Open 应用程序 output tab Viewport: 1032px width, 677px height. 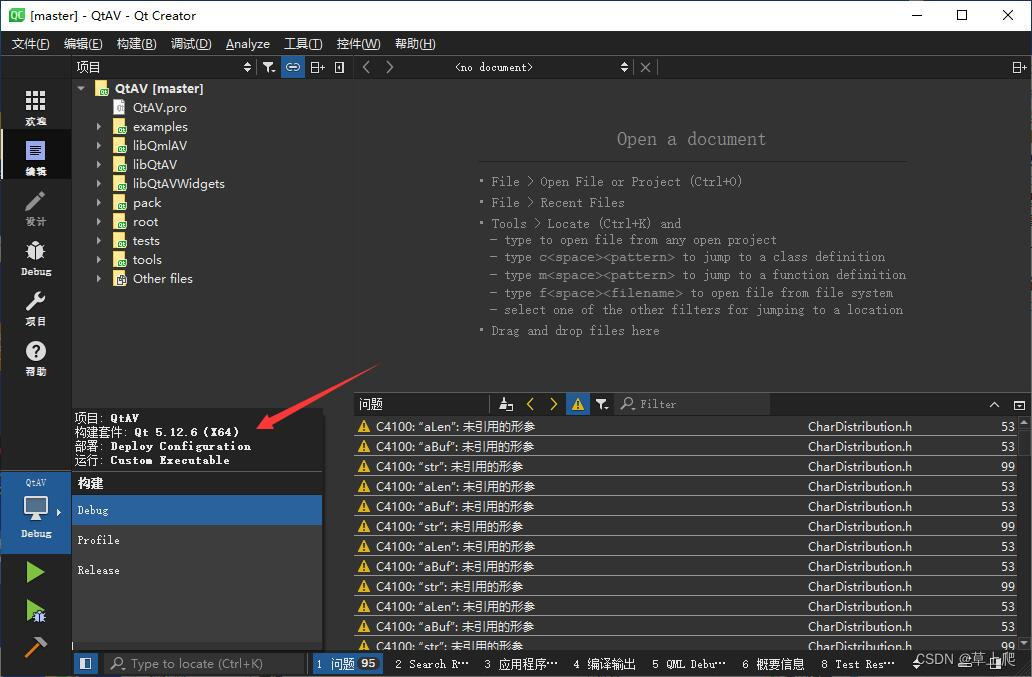[521, 664]
